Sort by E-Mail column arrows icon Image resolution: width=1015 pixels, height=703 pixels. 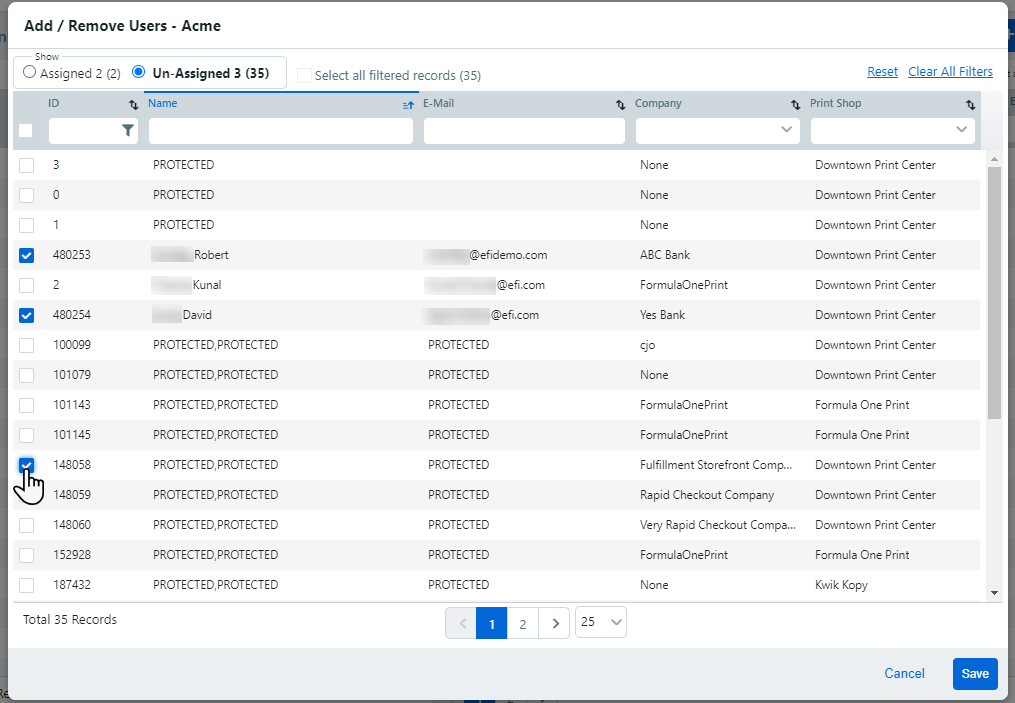620,104
